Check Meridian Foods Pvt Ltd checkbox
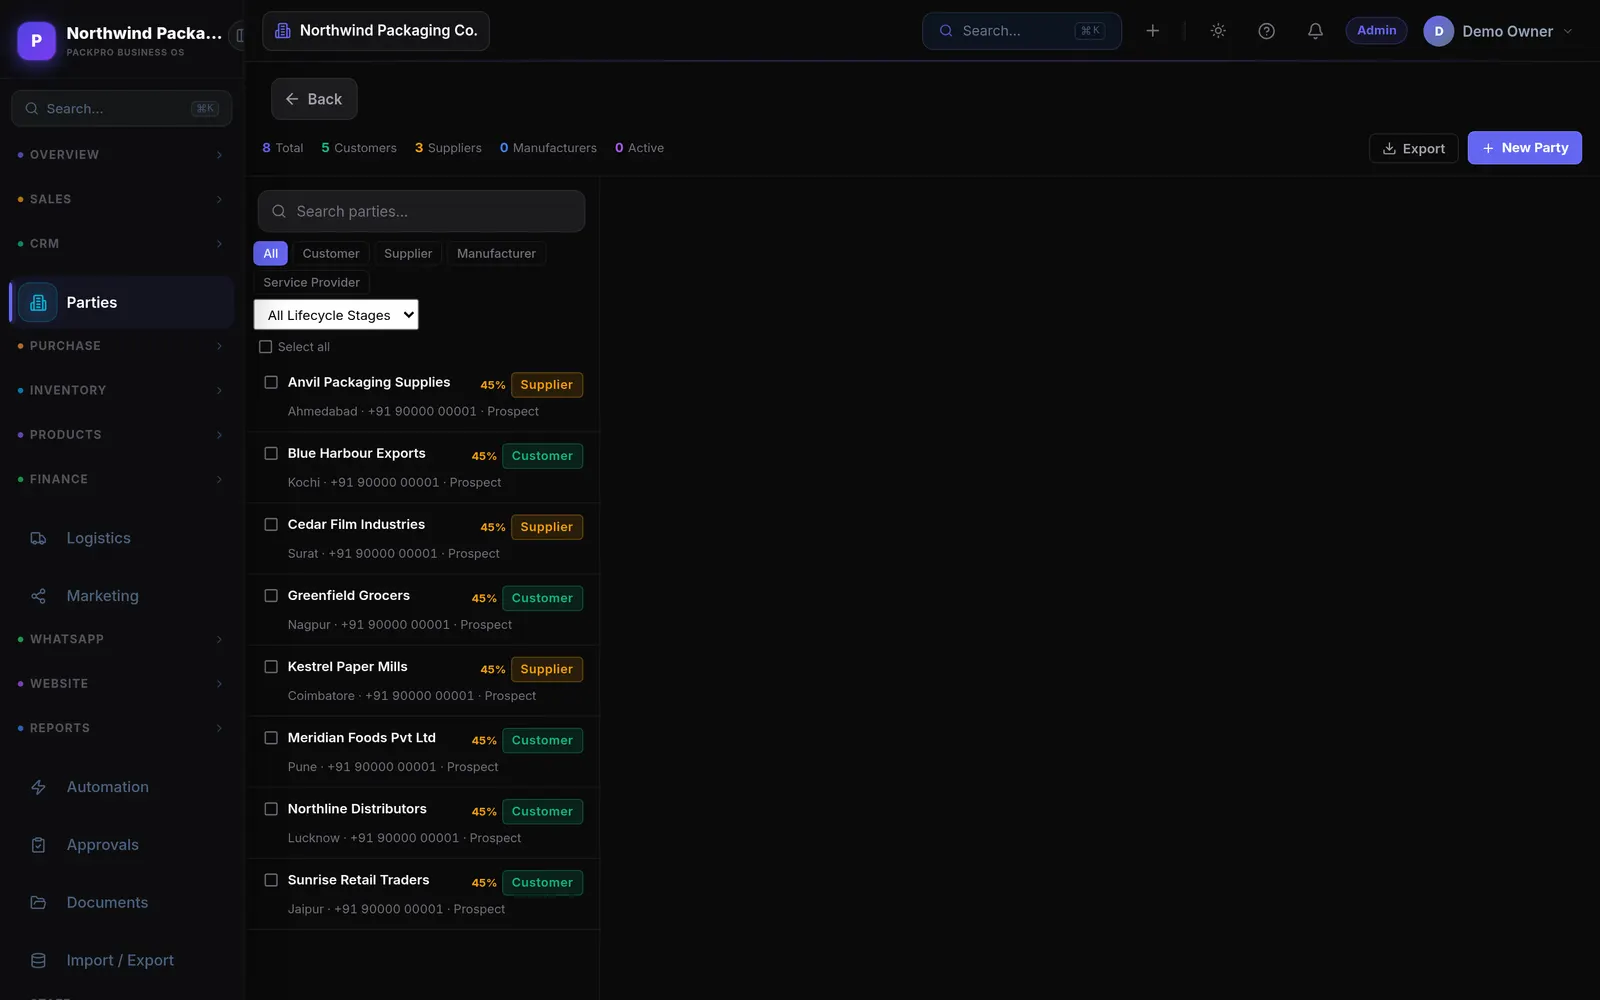This screenshot has width=1600, height=1000. click(x=271, y=738)
